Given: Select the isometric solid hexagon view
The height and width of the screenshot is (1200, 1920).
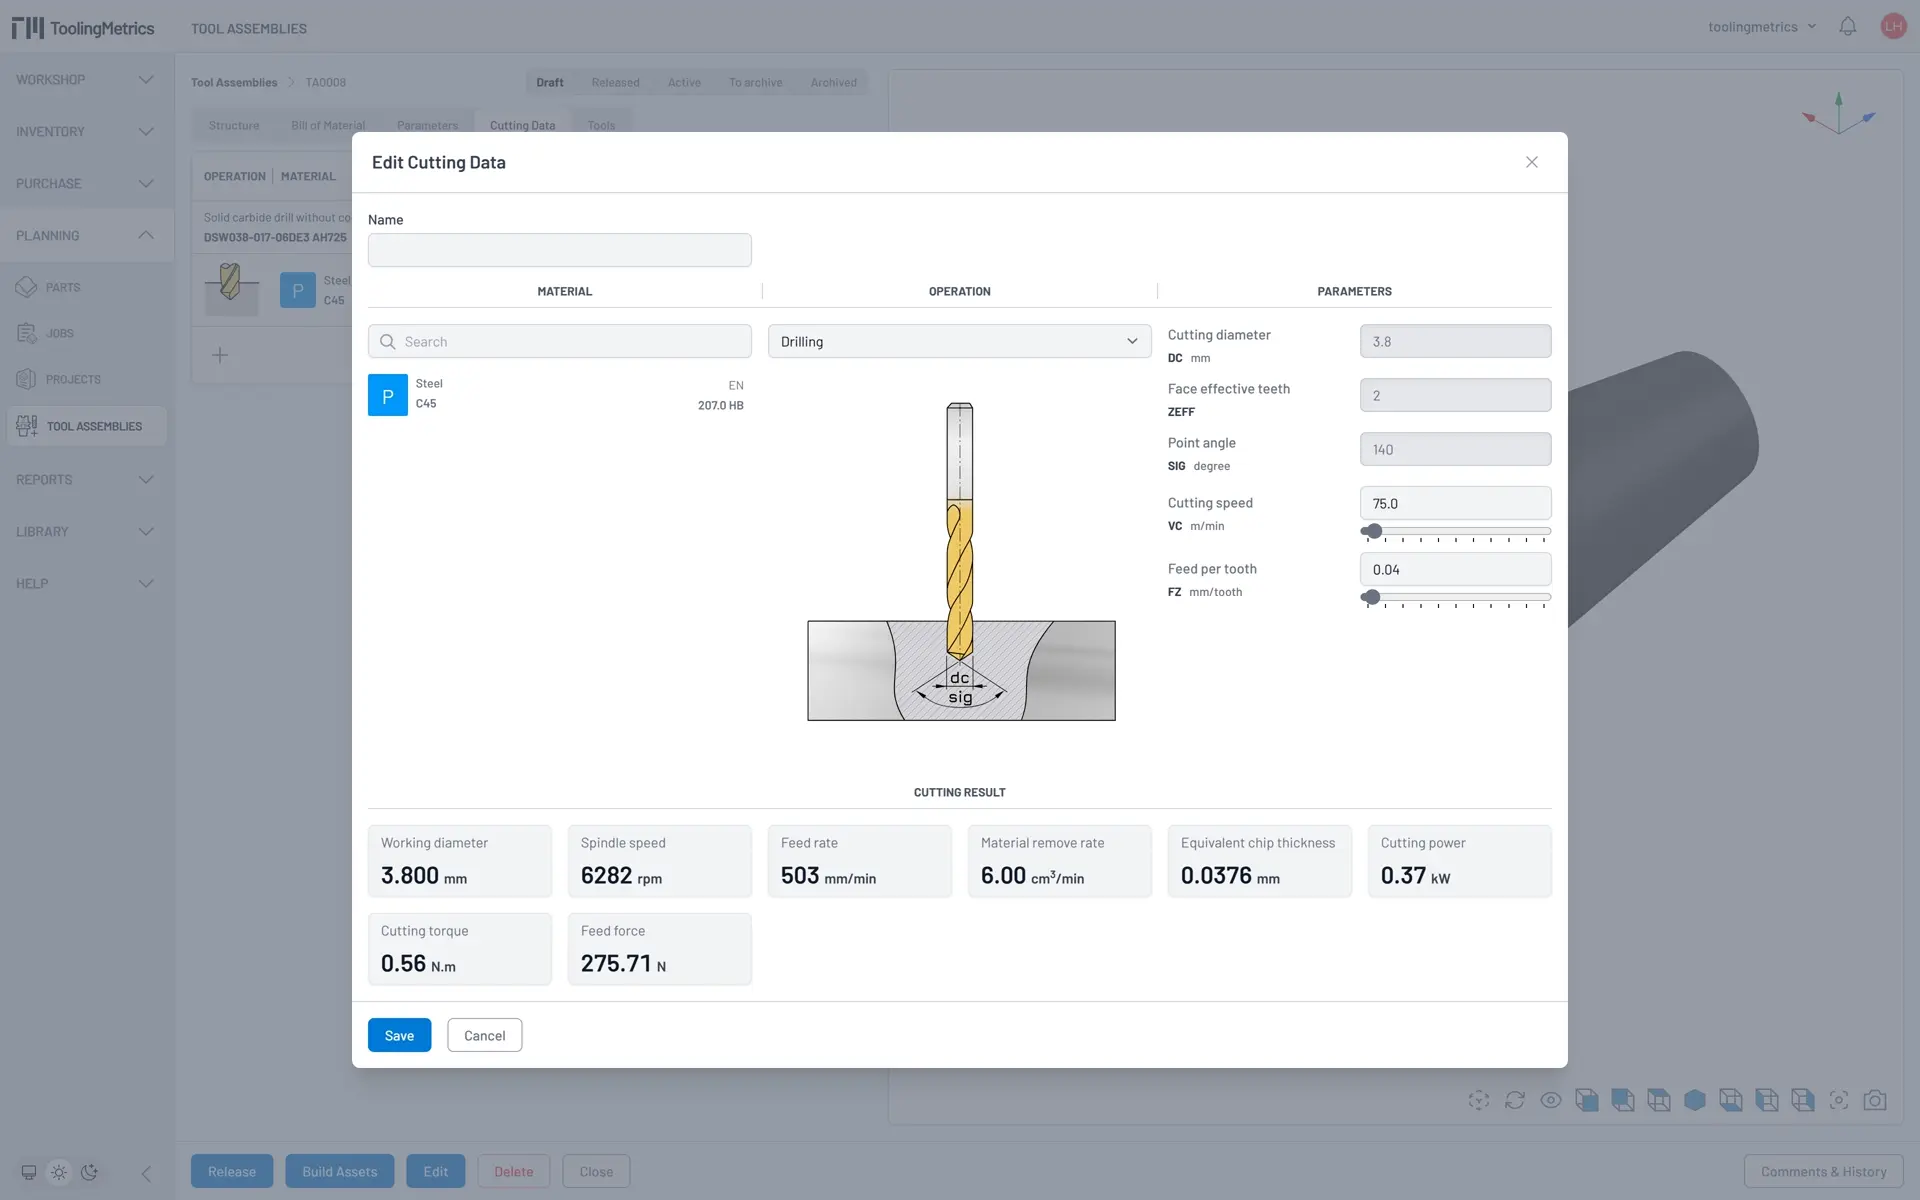Looking at the screenshot, I should 1695,1100.
